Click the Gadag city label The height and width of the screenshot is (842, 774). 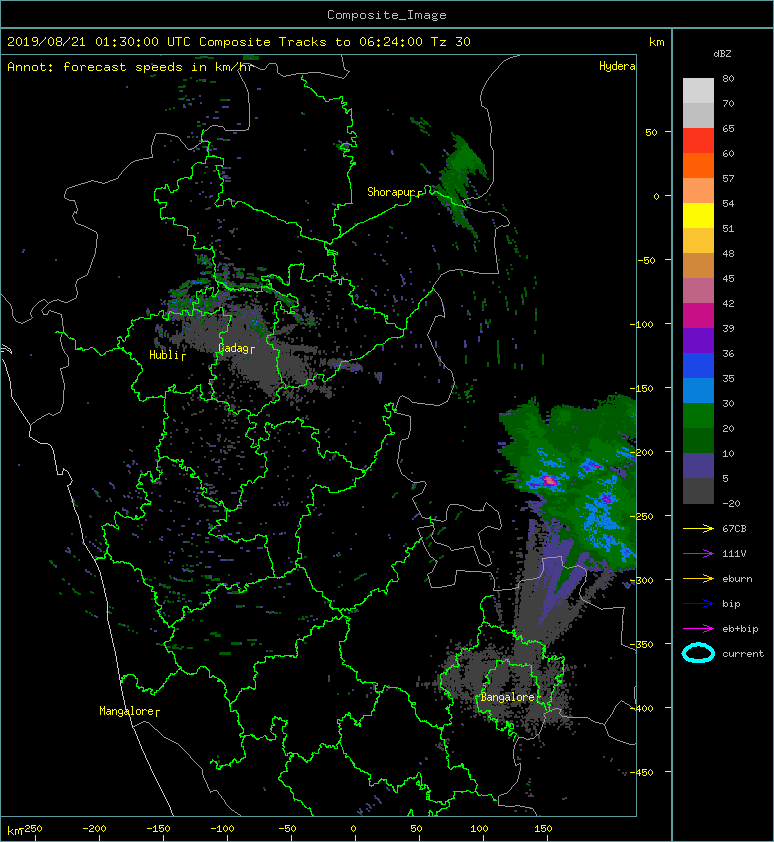(x=233, y=349)
